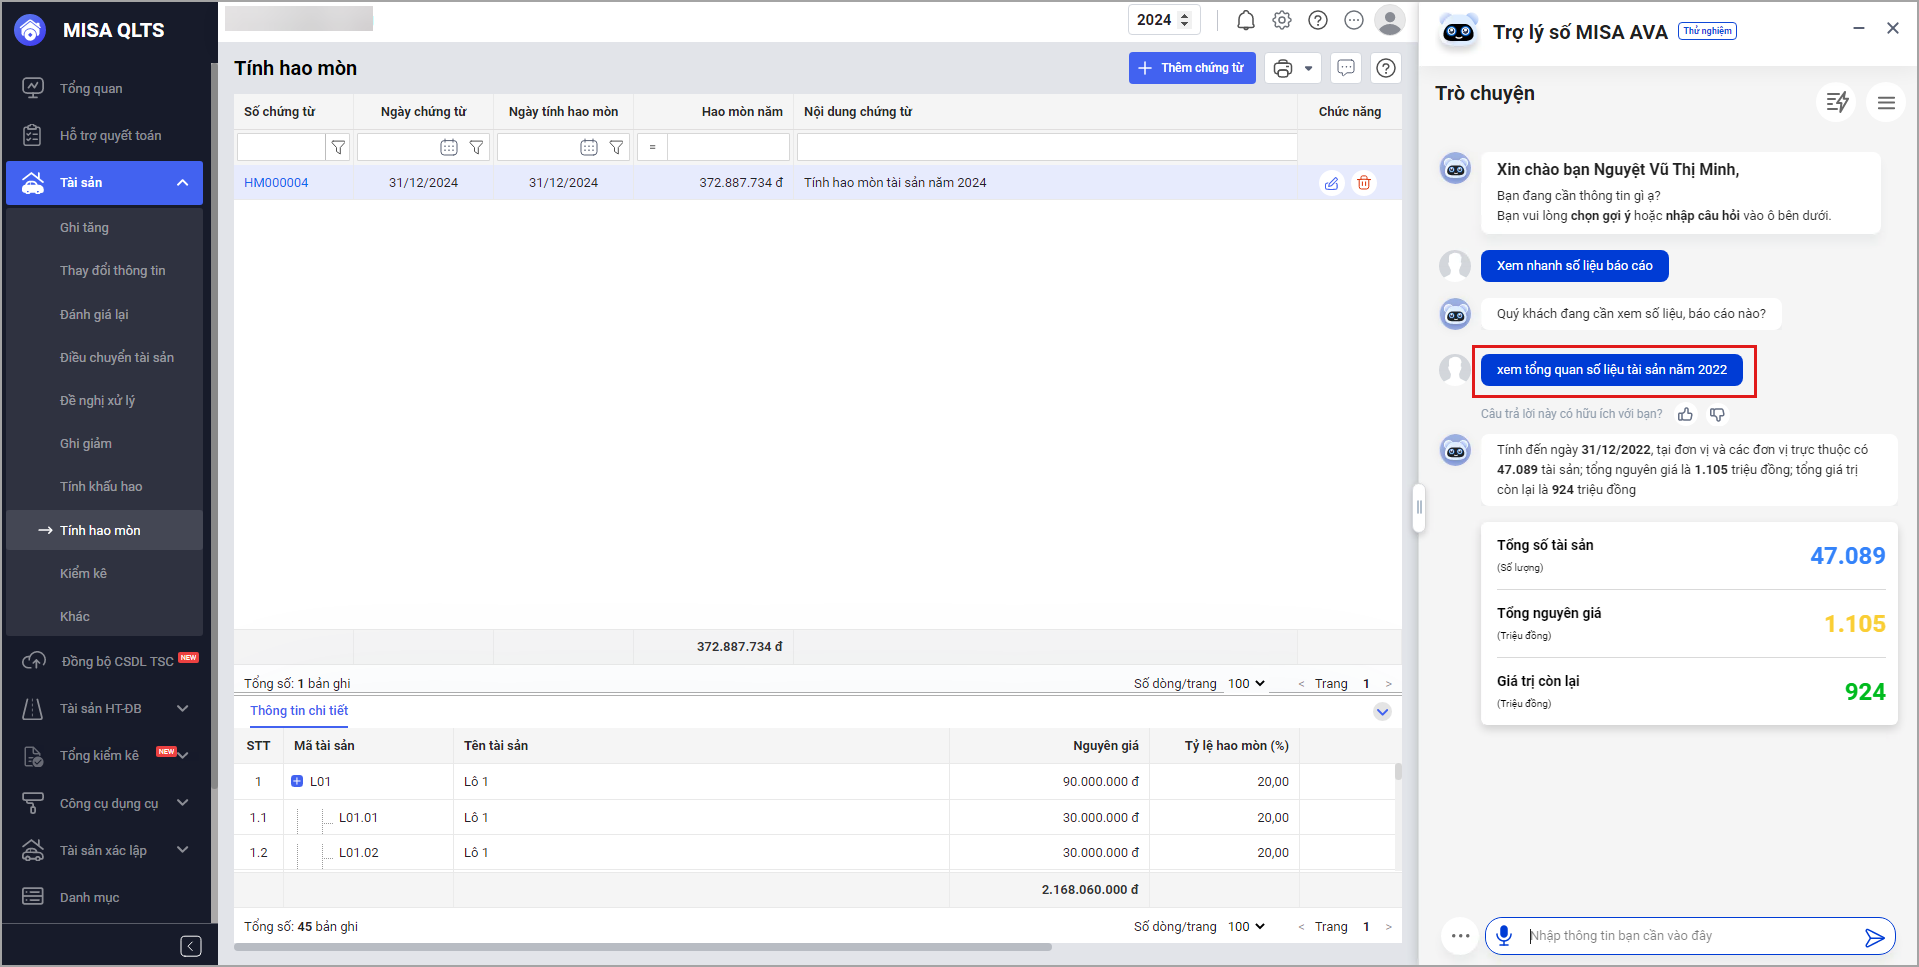Expand the L01 asset row
1919x967 pixels.
click(x=297, y=781)
